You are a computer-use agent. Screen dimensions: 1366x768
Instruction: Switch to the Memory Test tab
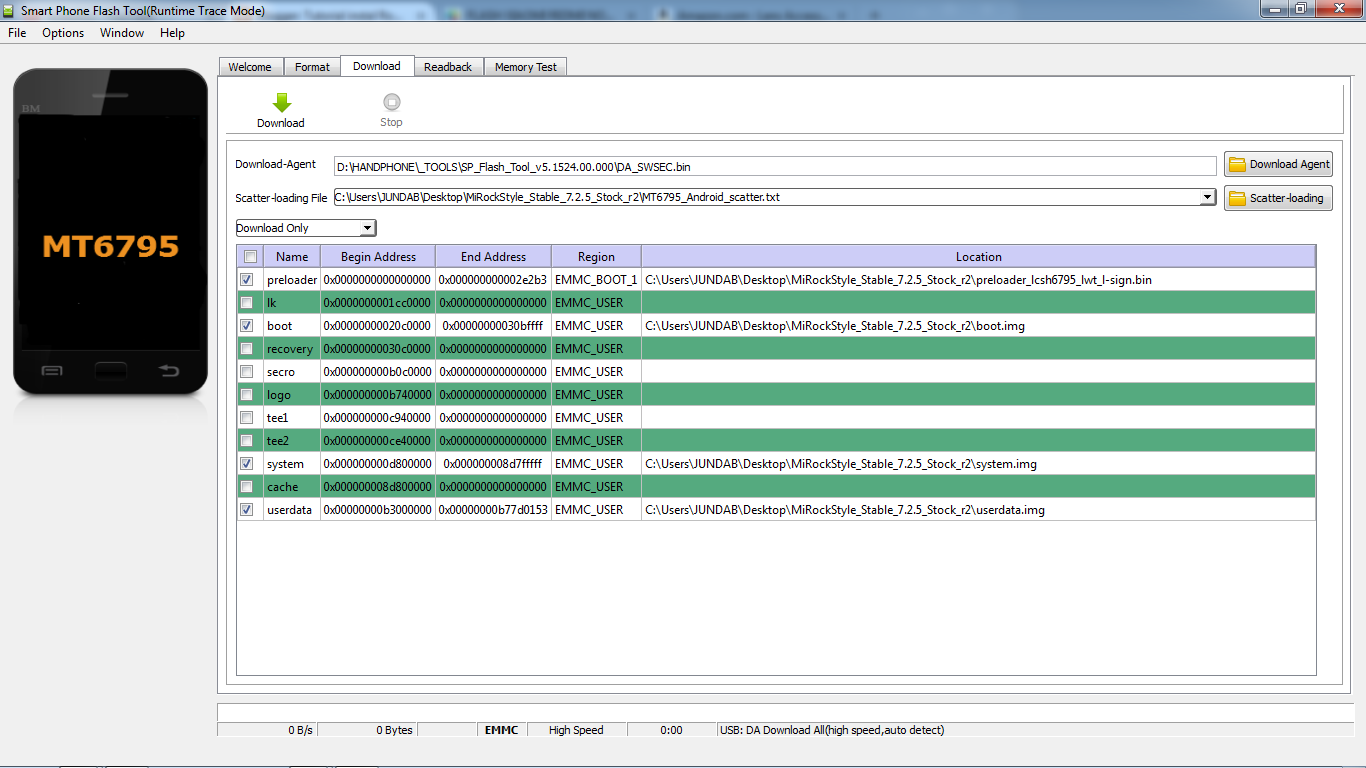click(x=526, y=67)
